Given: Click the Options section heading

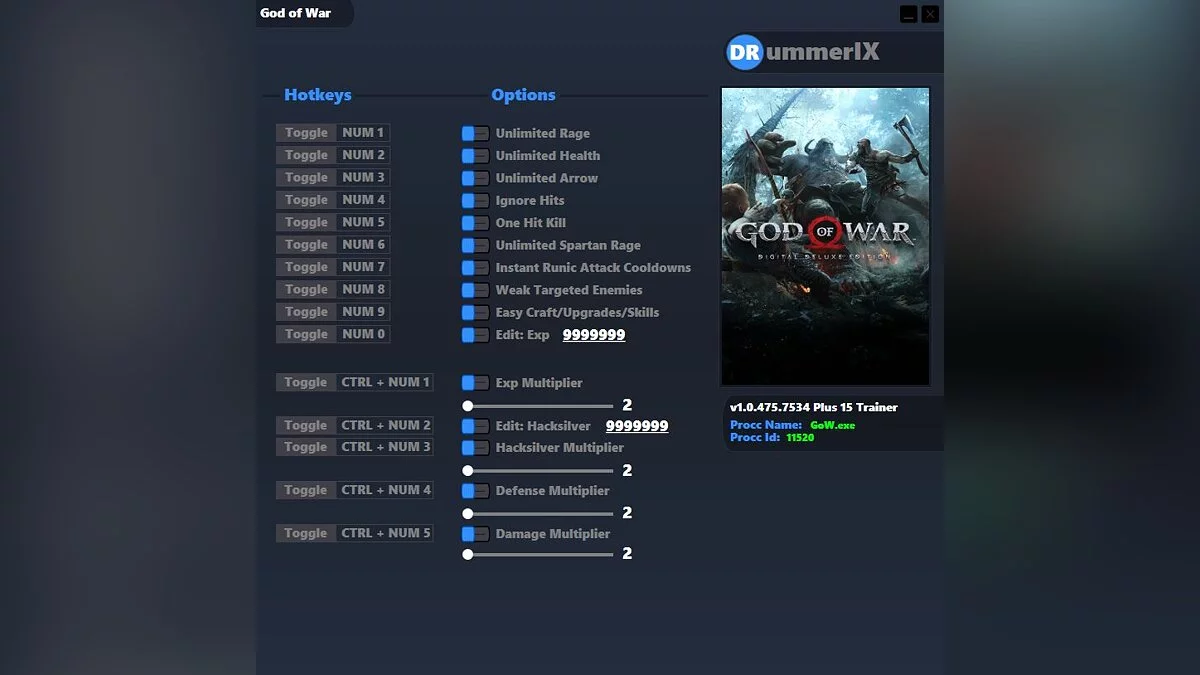Looking at the screenshot, I should (523, 95).
